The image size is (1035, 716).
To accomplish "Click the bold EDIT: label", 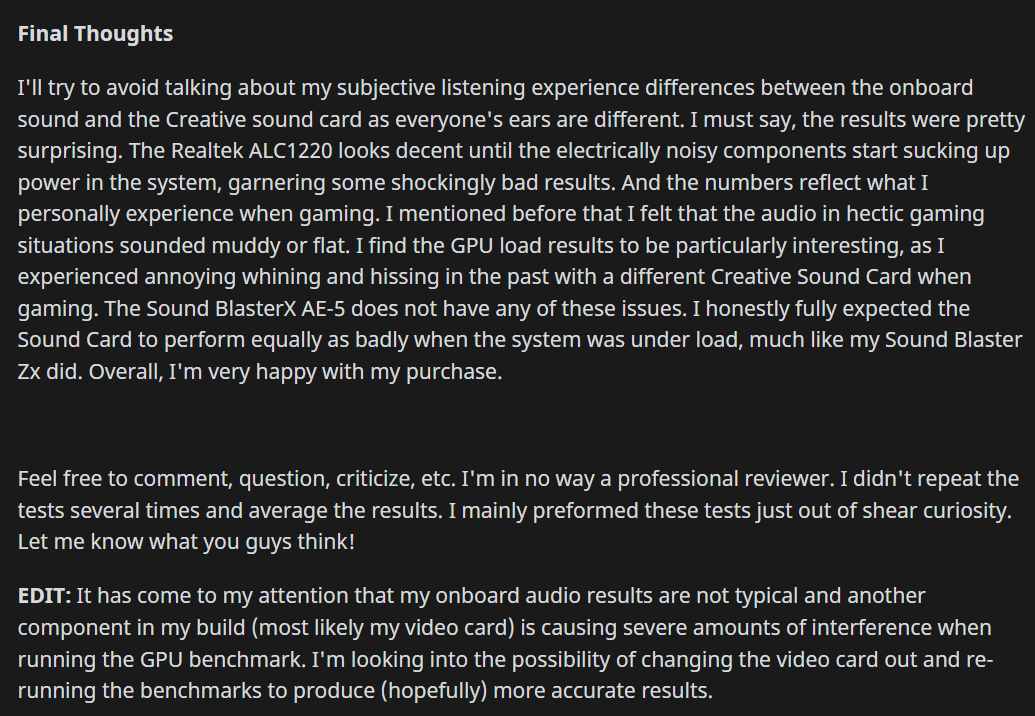I will (x=44, y=596).
